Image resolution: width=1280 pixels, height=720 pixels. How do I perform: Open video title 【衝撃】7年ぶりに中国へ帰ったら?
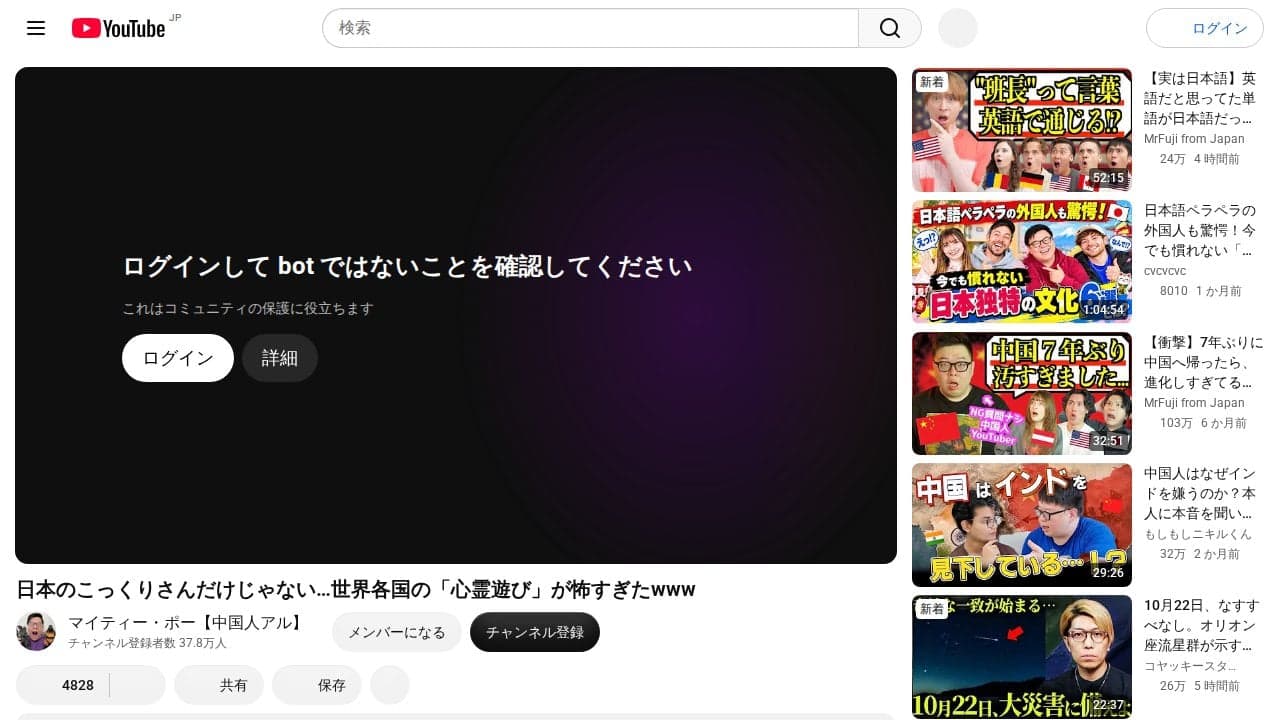pos(1204,362)
